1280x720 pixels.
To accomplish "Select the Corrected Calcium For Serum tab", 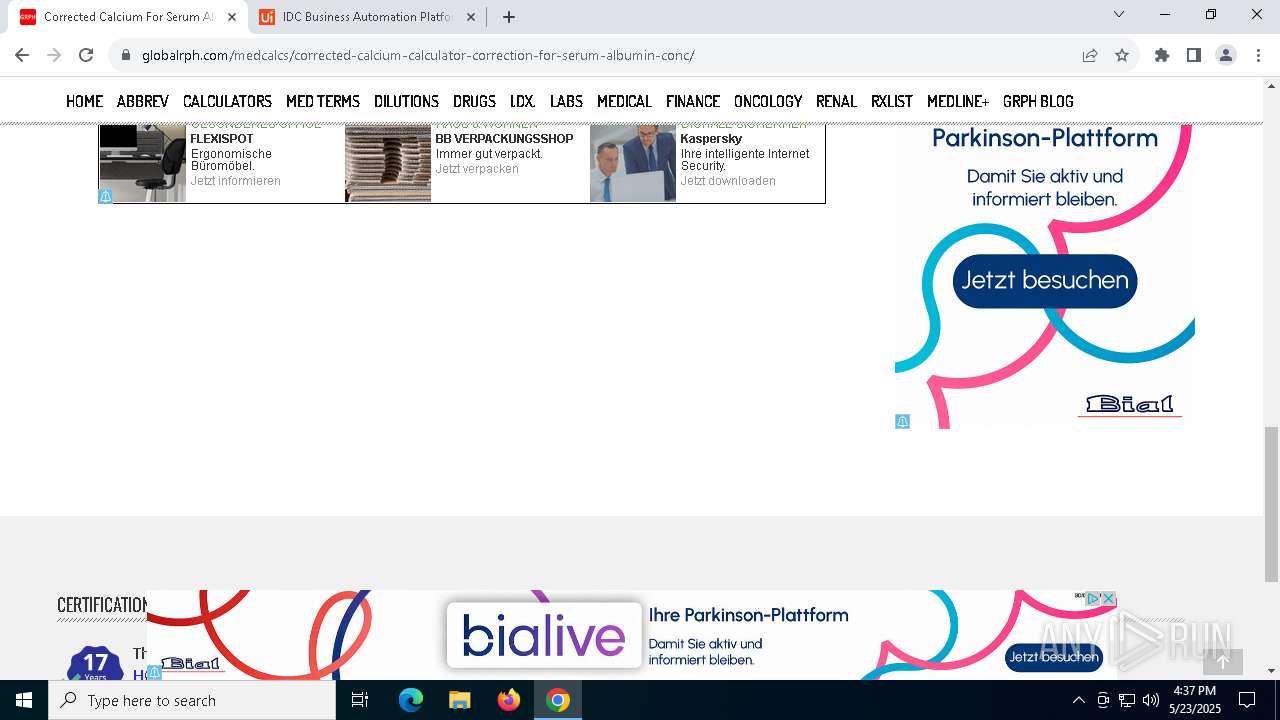I will click(x=128, y=17).
